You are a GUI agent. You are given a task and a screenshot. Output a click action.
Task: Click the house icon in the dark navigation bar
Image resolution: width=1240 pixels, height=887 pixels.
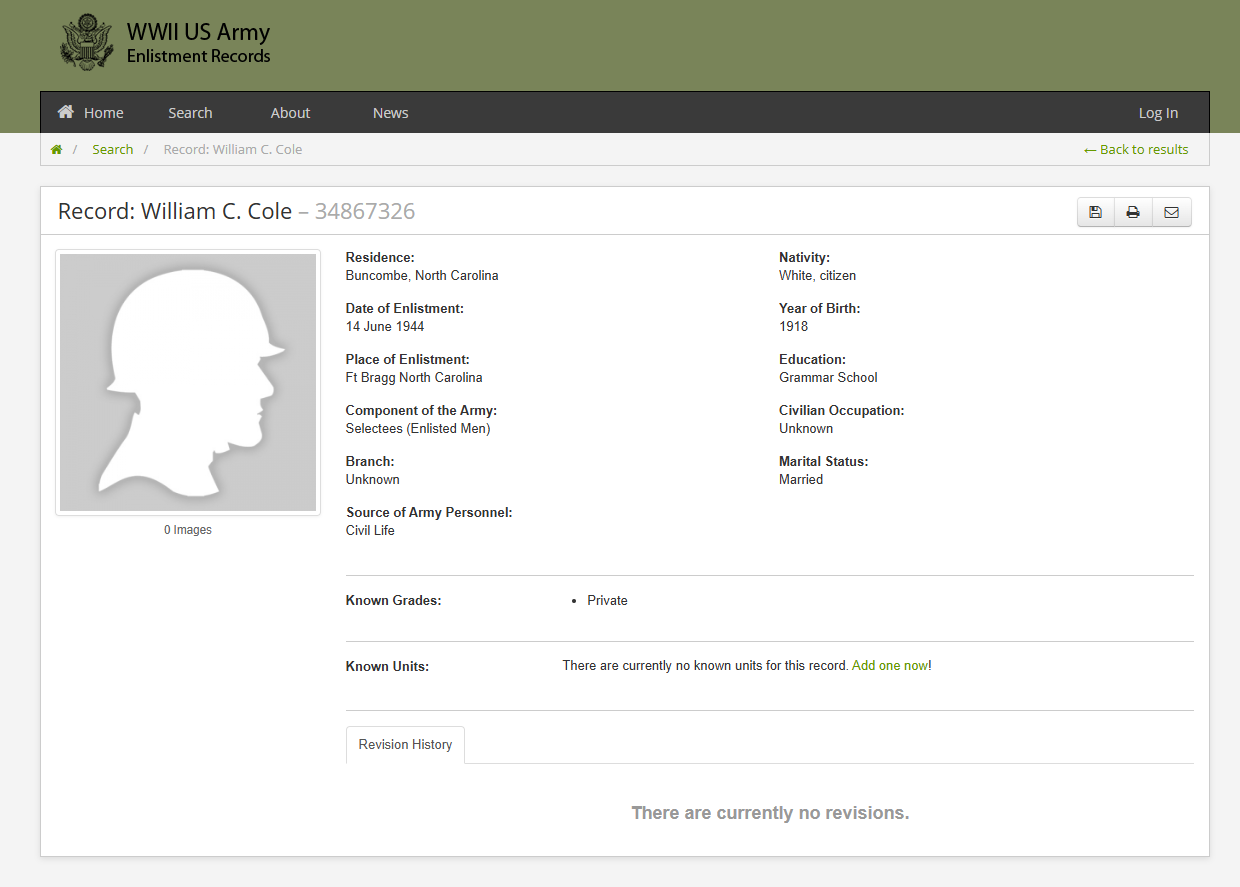click(66, 112)
